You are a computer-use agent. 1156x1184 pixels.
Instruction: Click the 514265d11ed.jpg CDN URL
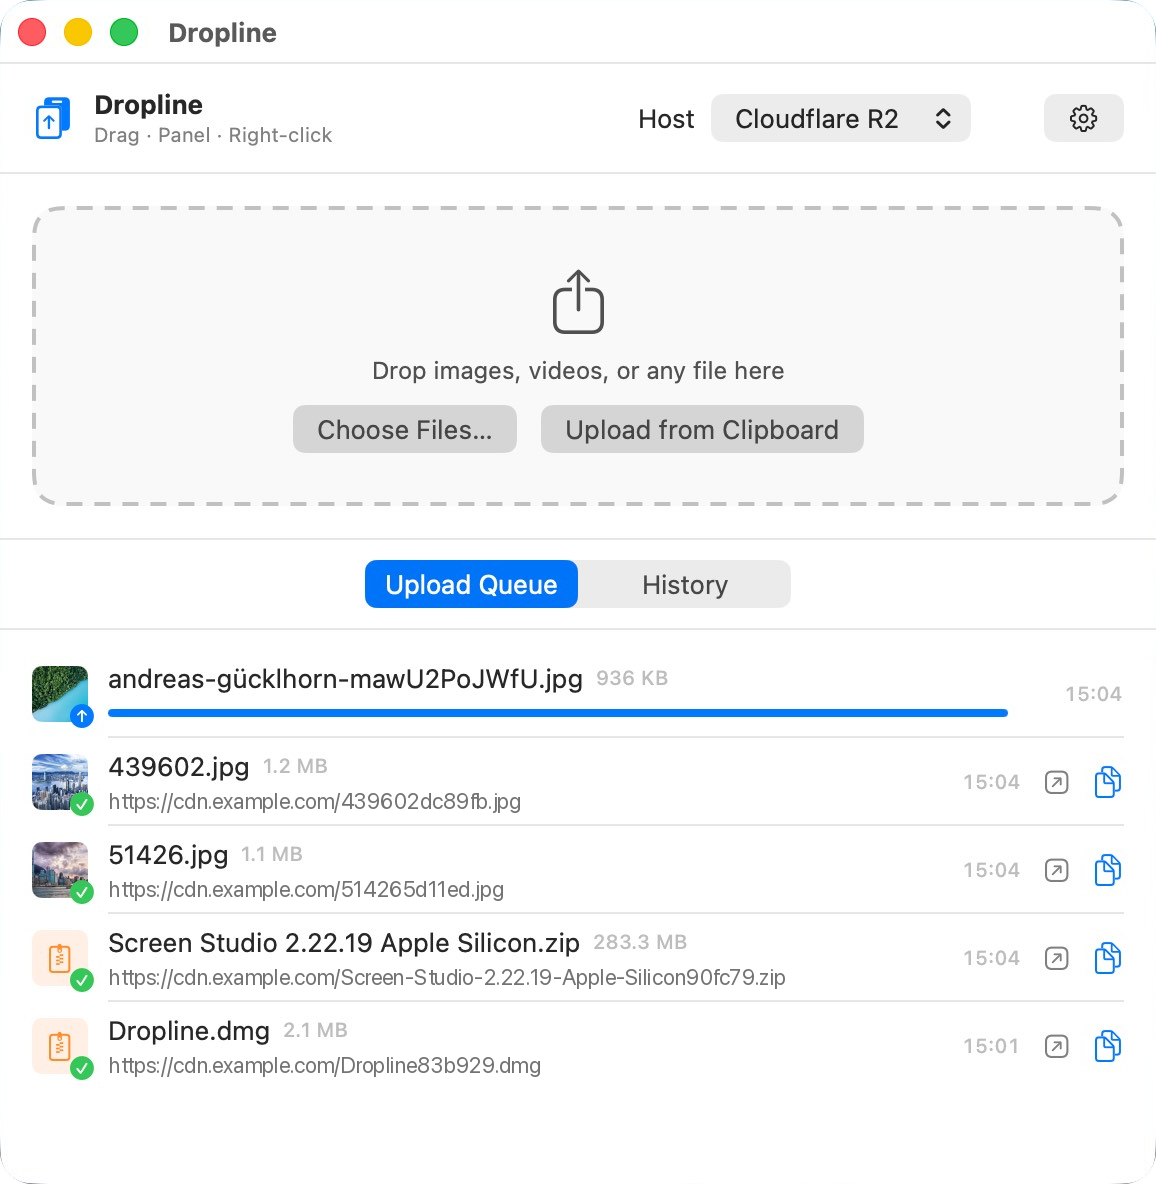click(x=306, y=890)
